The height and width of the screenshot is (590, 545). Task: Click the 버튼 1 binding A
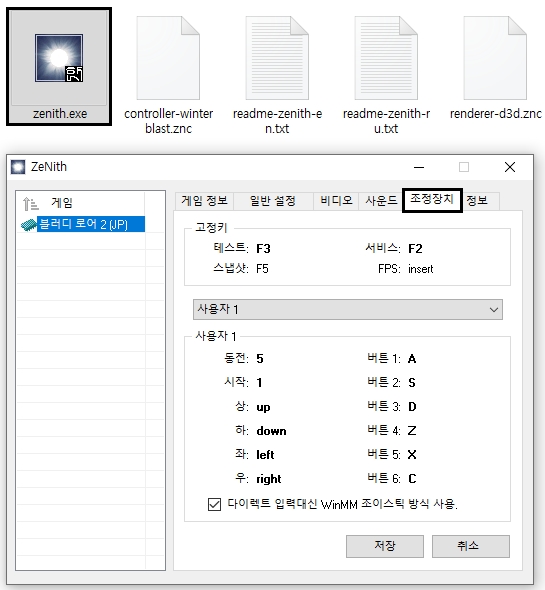(412, 359)
